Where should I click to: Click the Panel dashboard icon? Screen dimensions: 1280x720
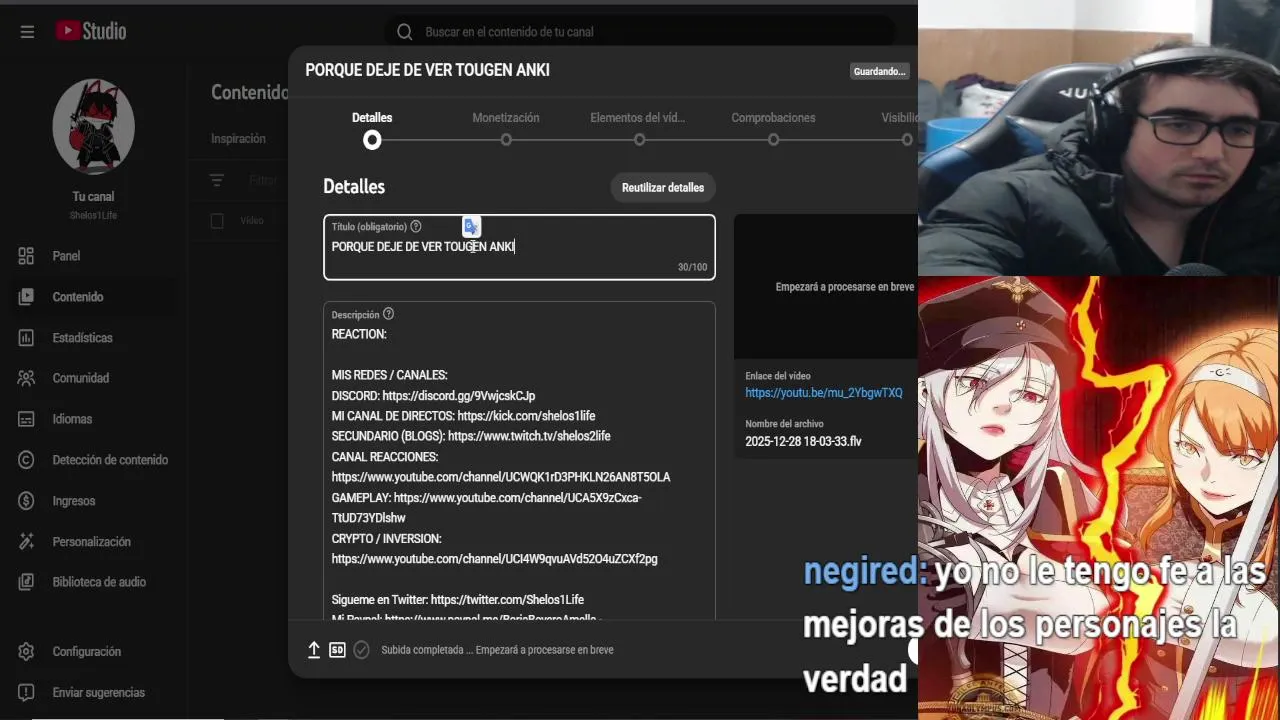click(26, 256)
